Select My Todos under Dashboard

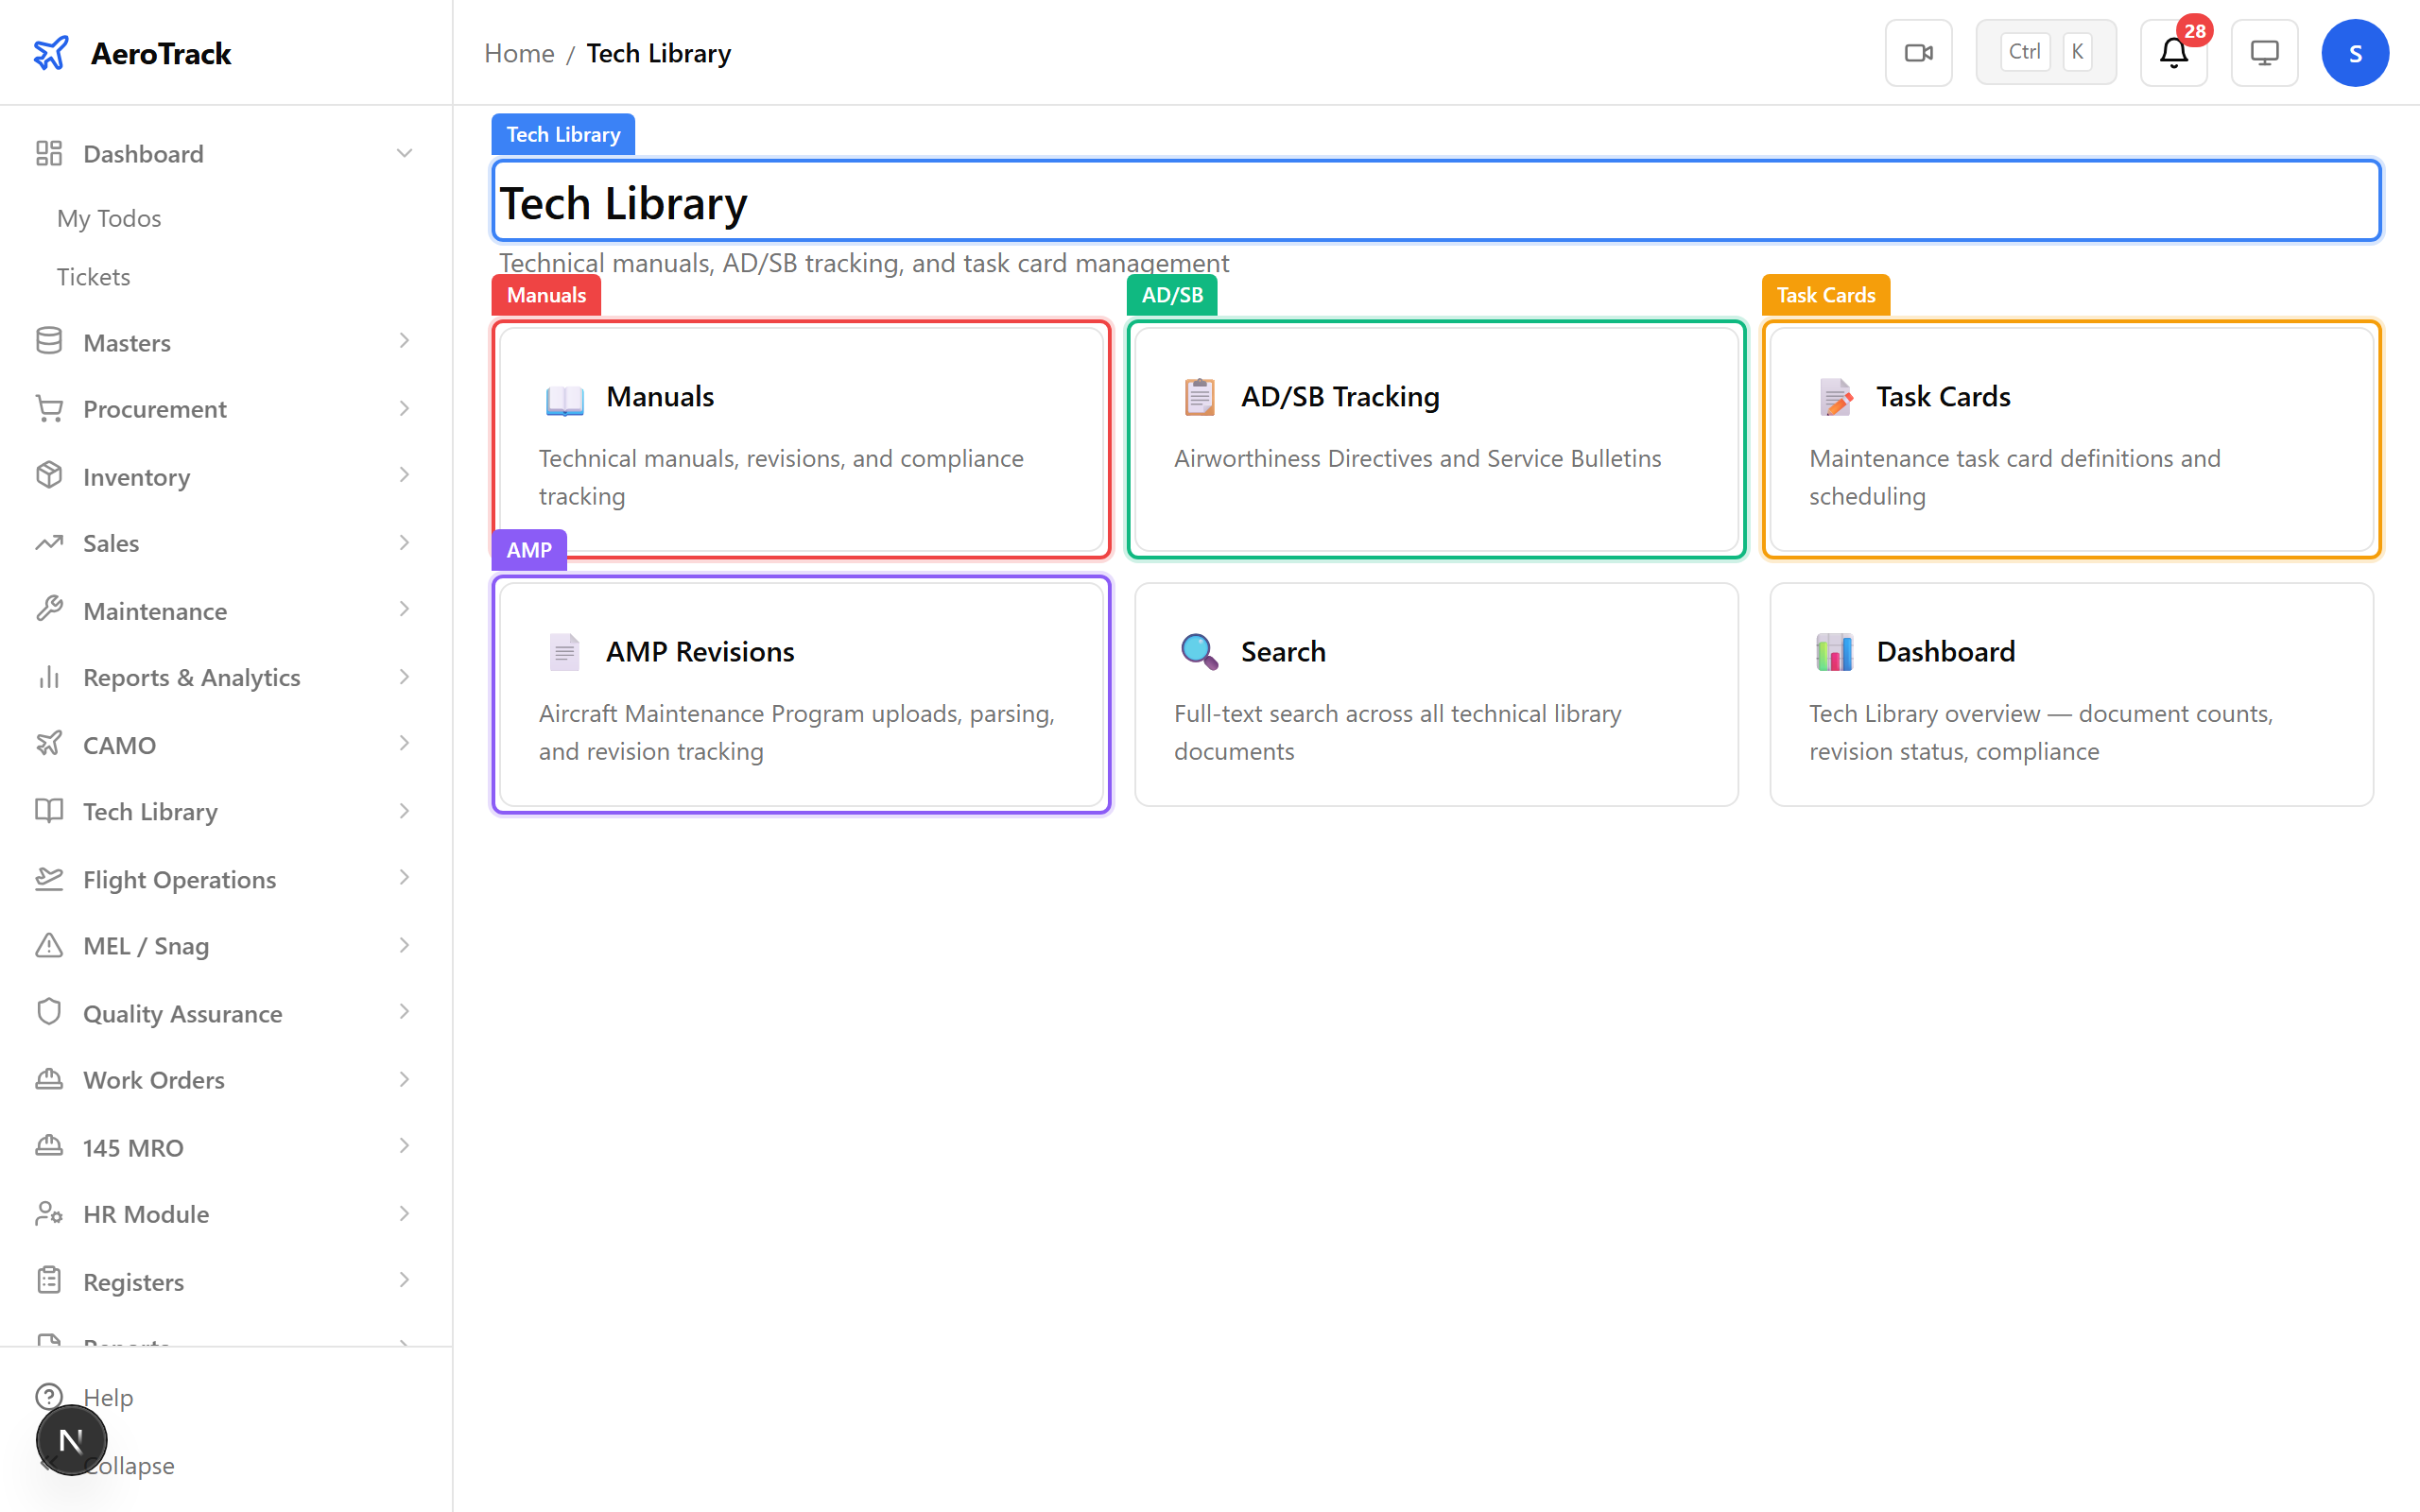[x=108, y=218]
